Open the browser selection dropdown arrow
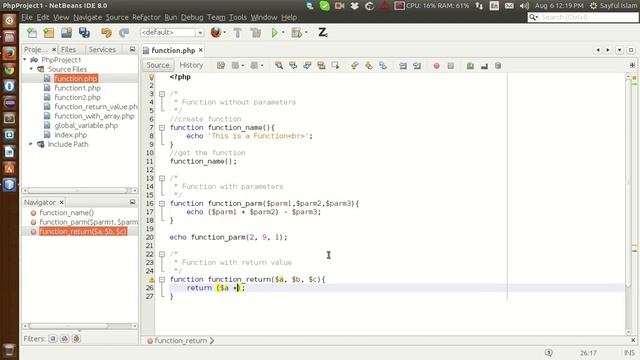Screen dimensions: 640x360 [x=225, y=33]
